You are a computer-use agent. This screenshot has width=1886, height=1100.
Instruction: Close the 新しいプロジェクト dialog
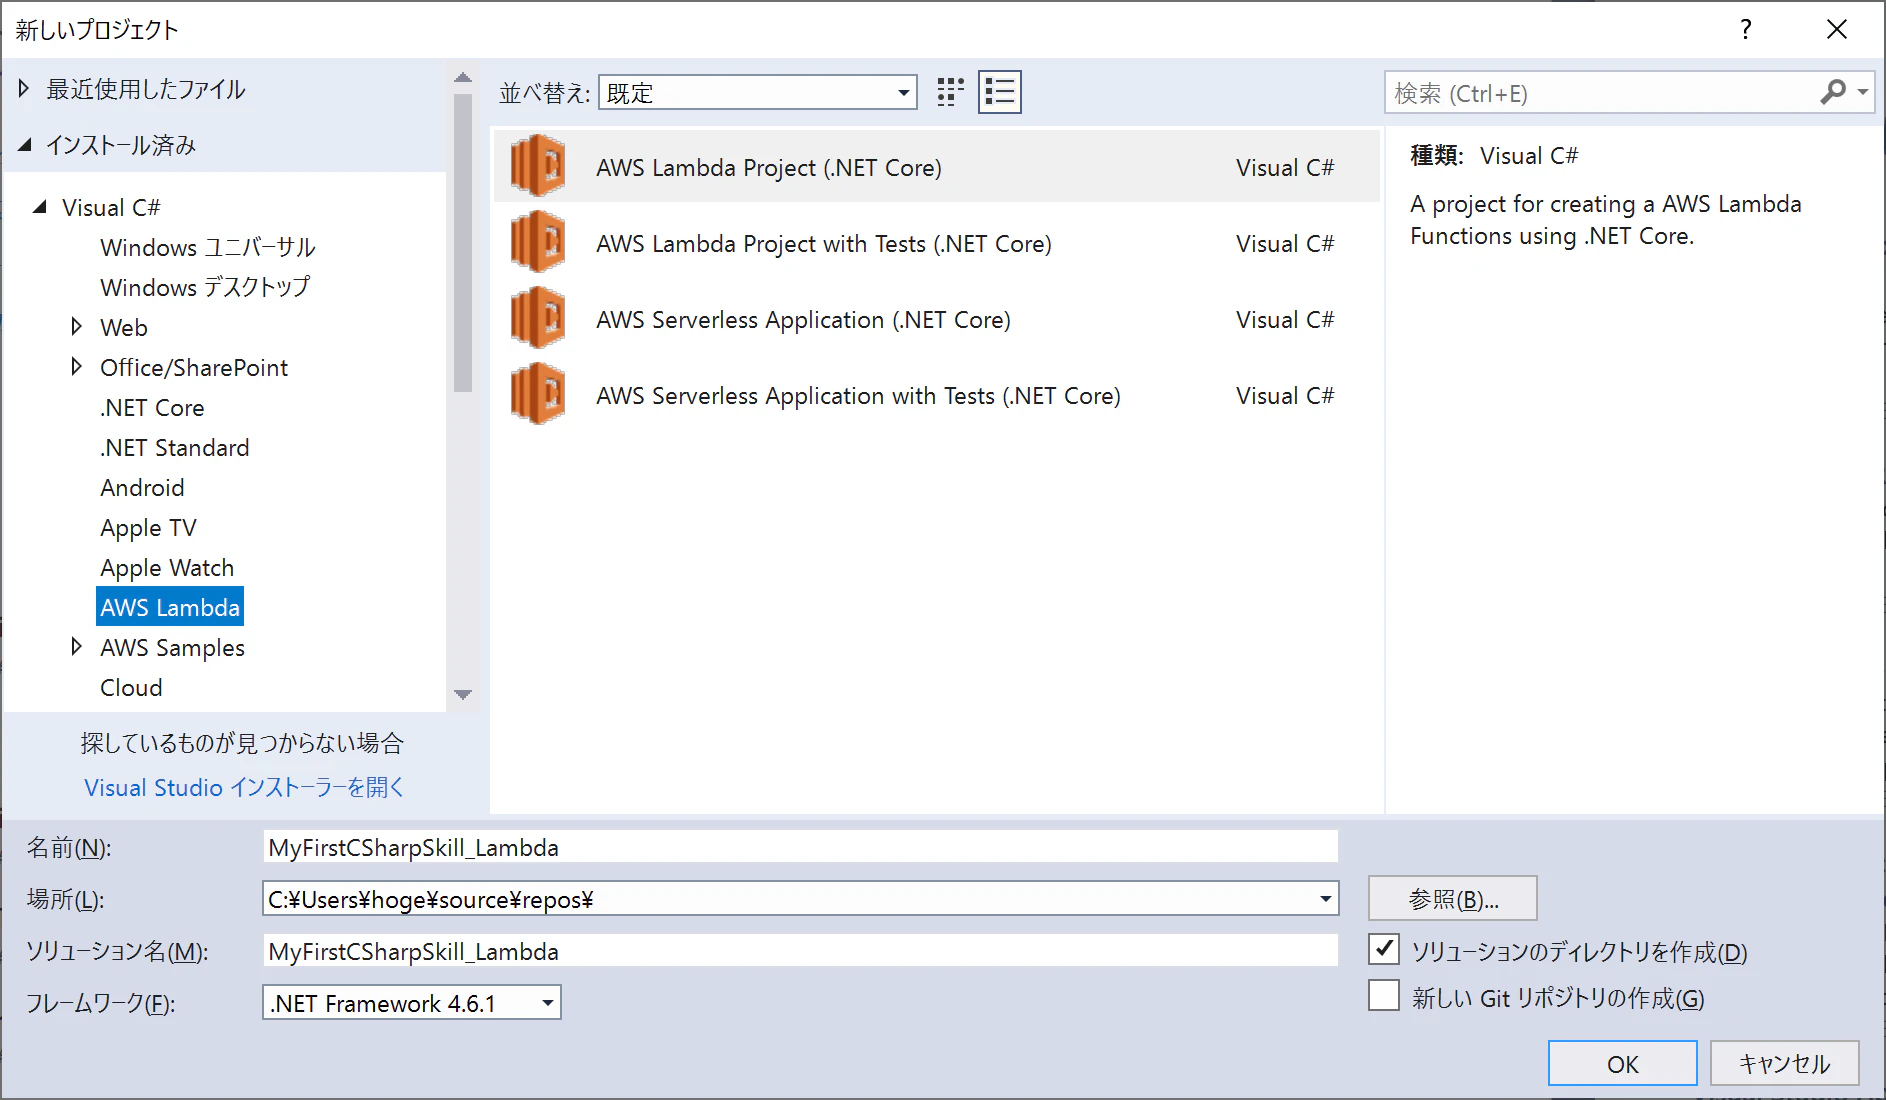coord(1836,29)
